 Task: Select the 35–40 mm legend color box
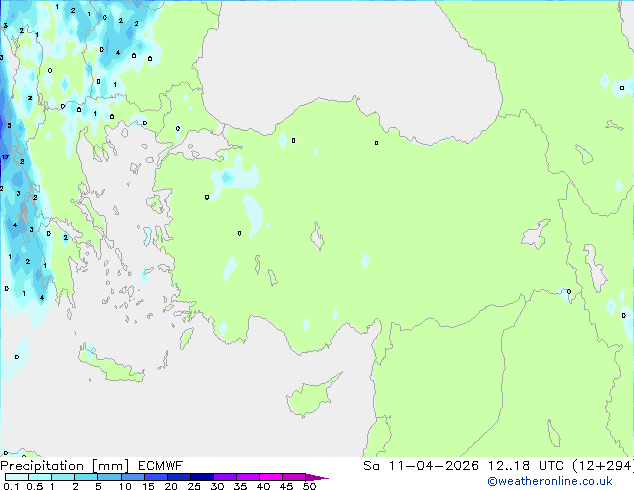click(x=247, y=477)
